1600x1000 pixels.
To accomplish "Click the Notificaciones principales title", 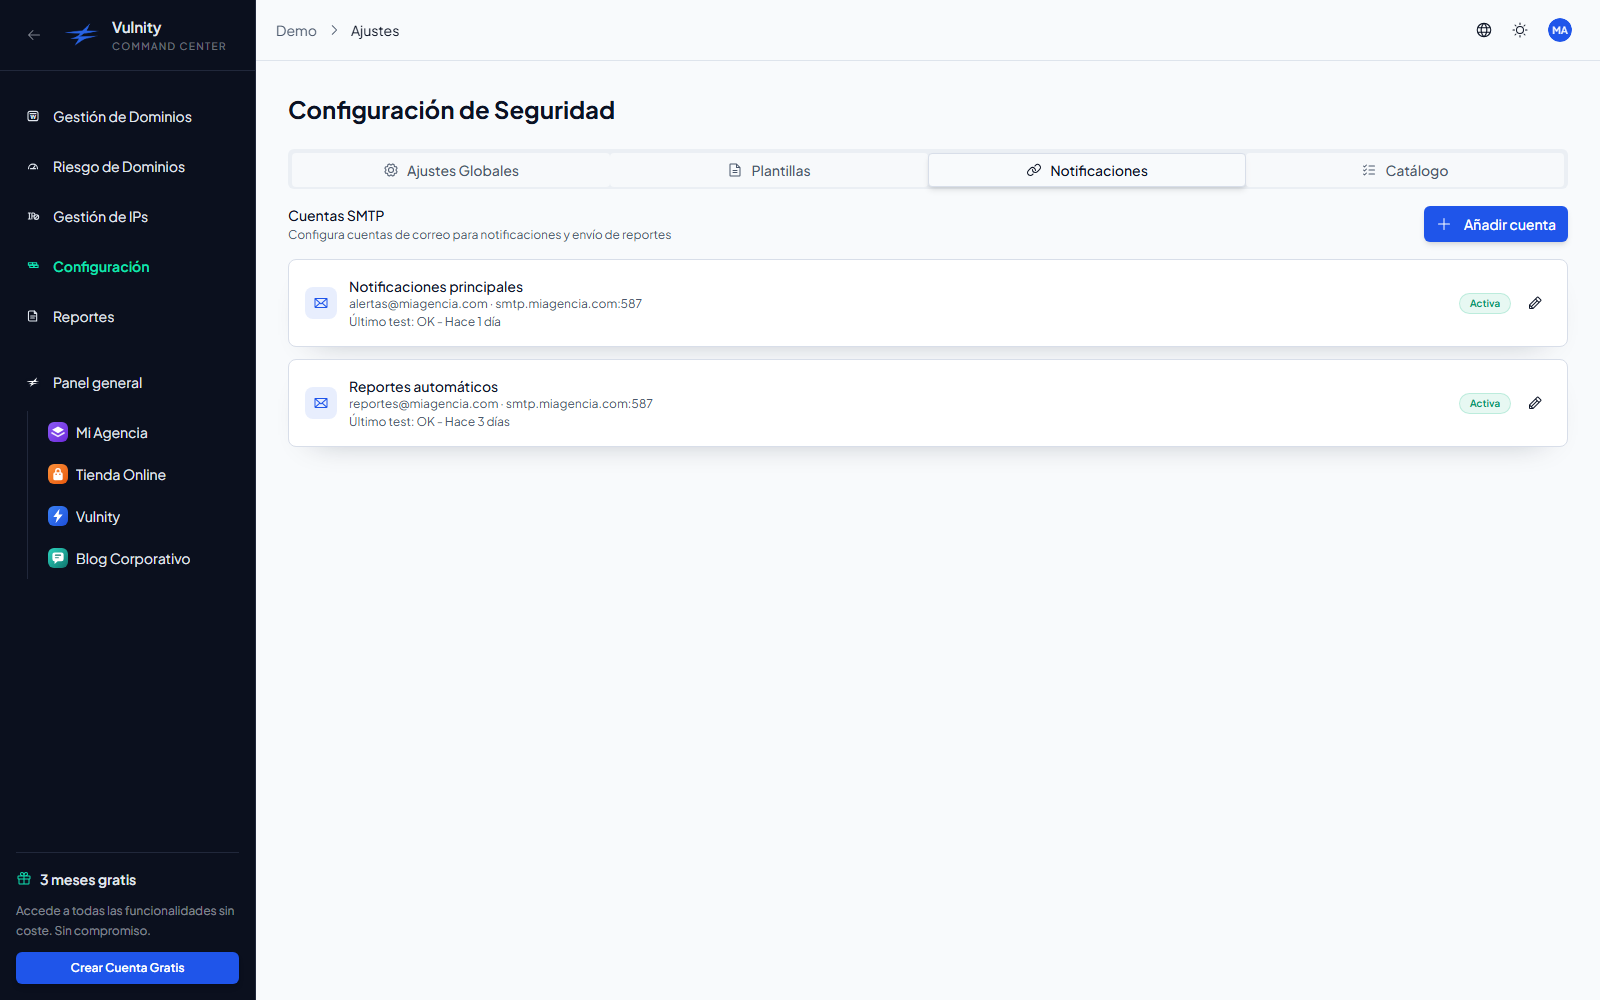I will click(436, 287).
